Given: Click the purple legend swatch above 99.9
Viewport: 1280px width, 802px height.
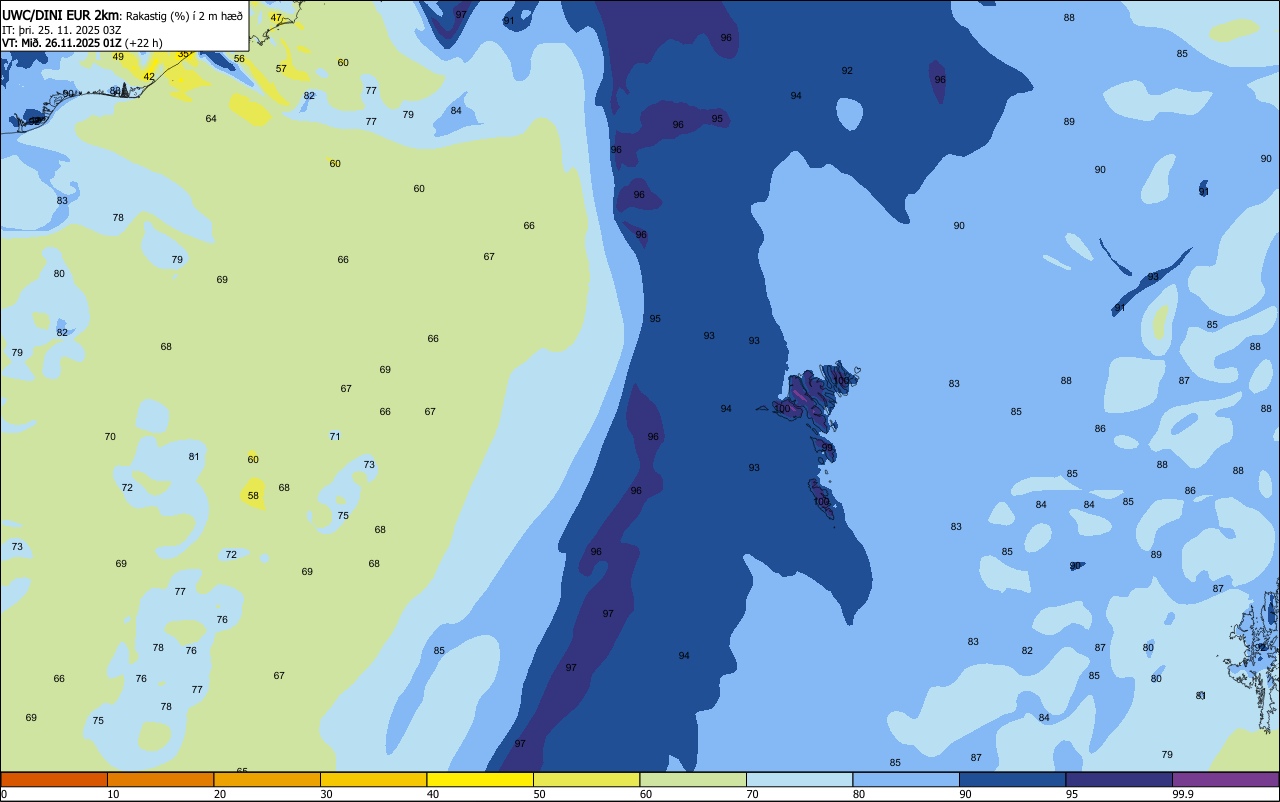Looking at the screenshot, I should click(x=1225, y=779).
